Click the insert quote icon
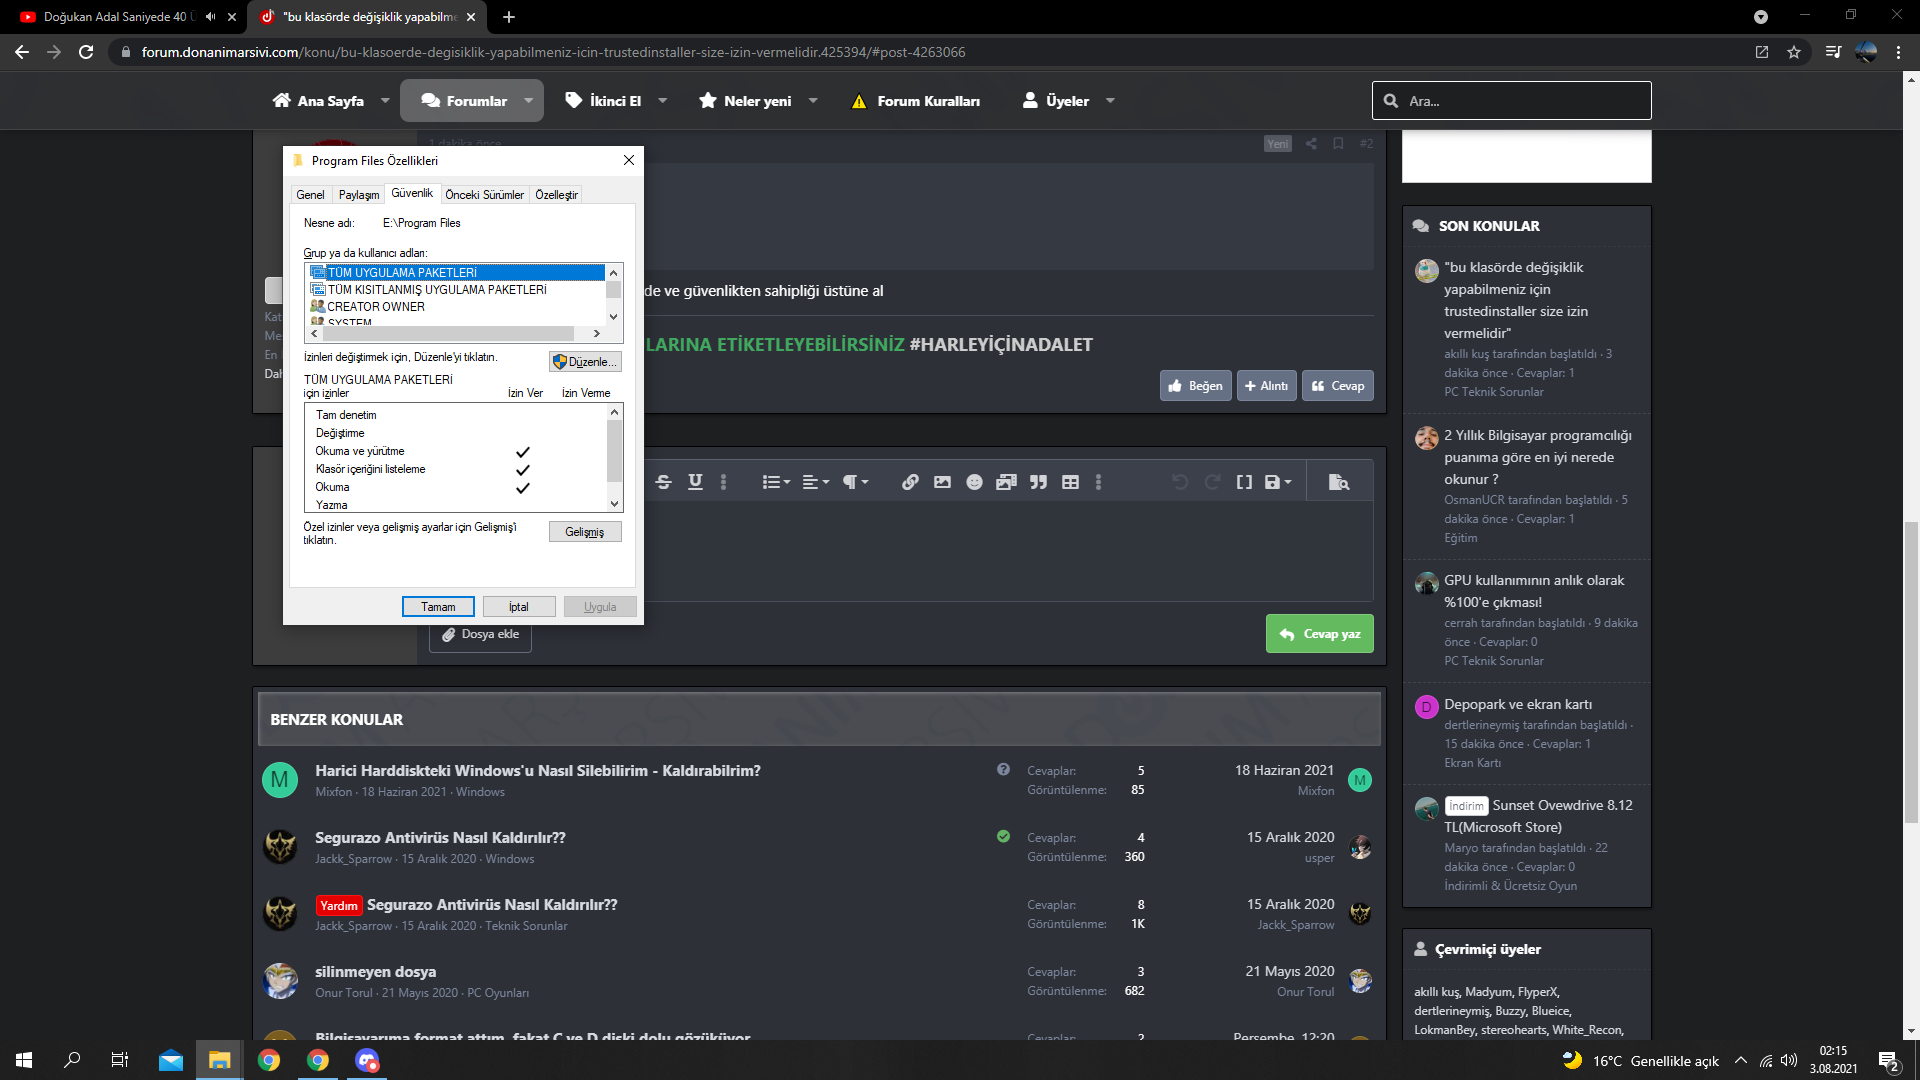This screenshot has width=1920, height=1080. click(x=1039, y=482)
